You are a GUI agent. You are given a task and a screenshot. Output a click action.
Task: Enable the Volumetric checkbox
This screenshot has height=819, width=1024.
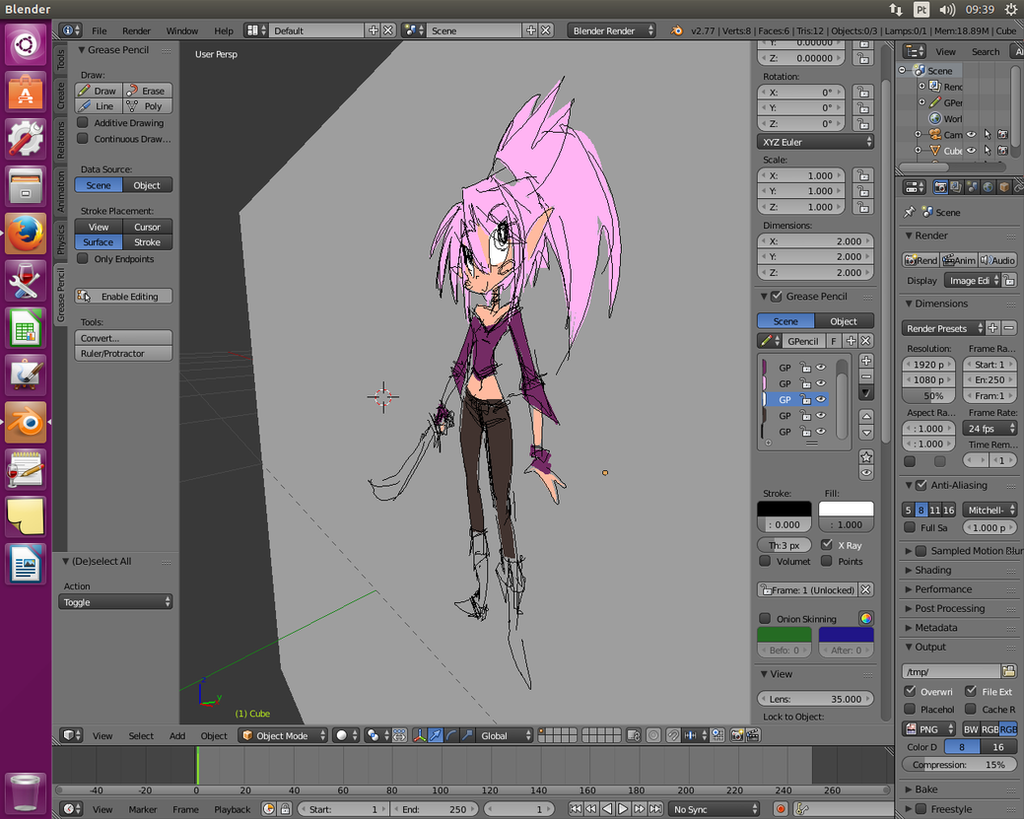765,561
